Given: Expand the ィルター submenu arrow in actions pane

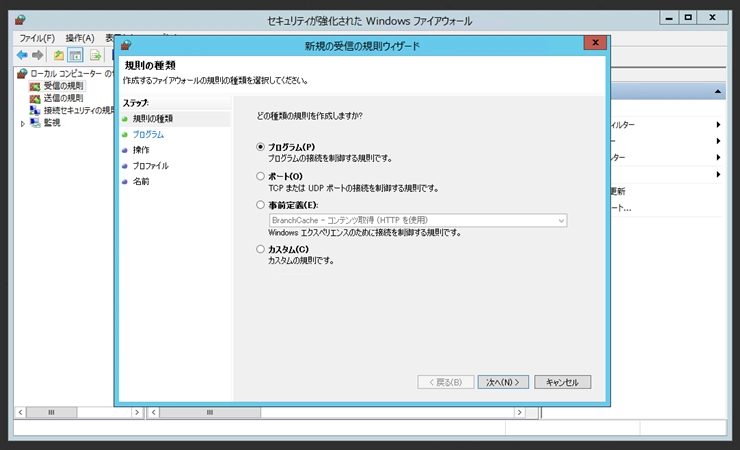Looking at the screenshot, I should click(x=718, y=125).
